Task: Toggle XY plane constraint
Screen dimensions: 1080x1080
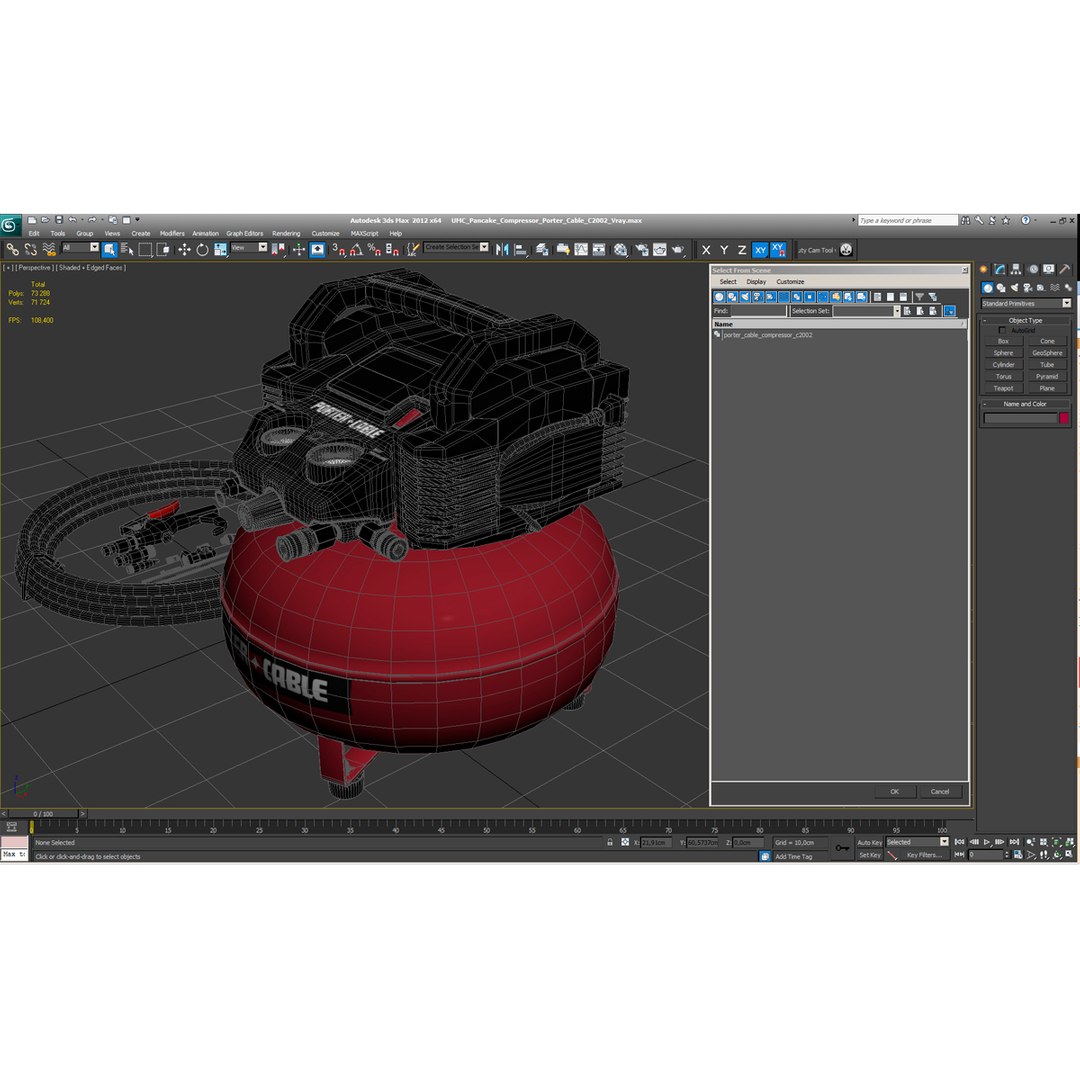Action: [x=760, y=250]
